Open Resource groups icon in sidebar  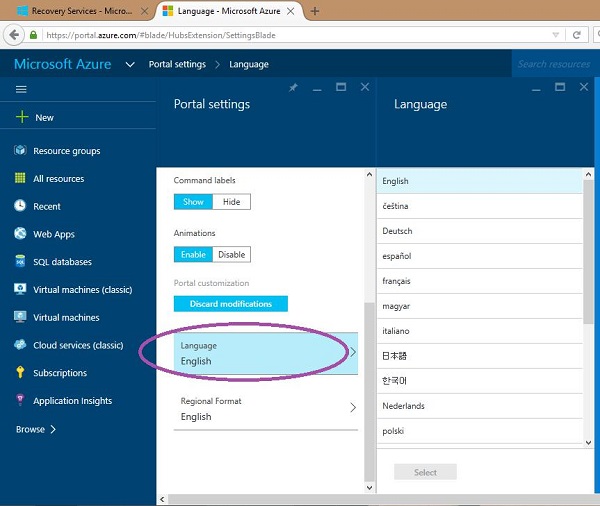pyautogui.click(x=20, y=151)
